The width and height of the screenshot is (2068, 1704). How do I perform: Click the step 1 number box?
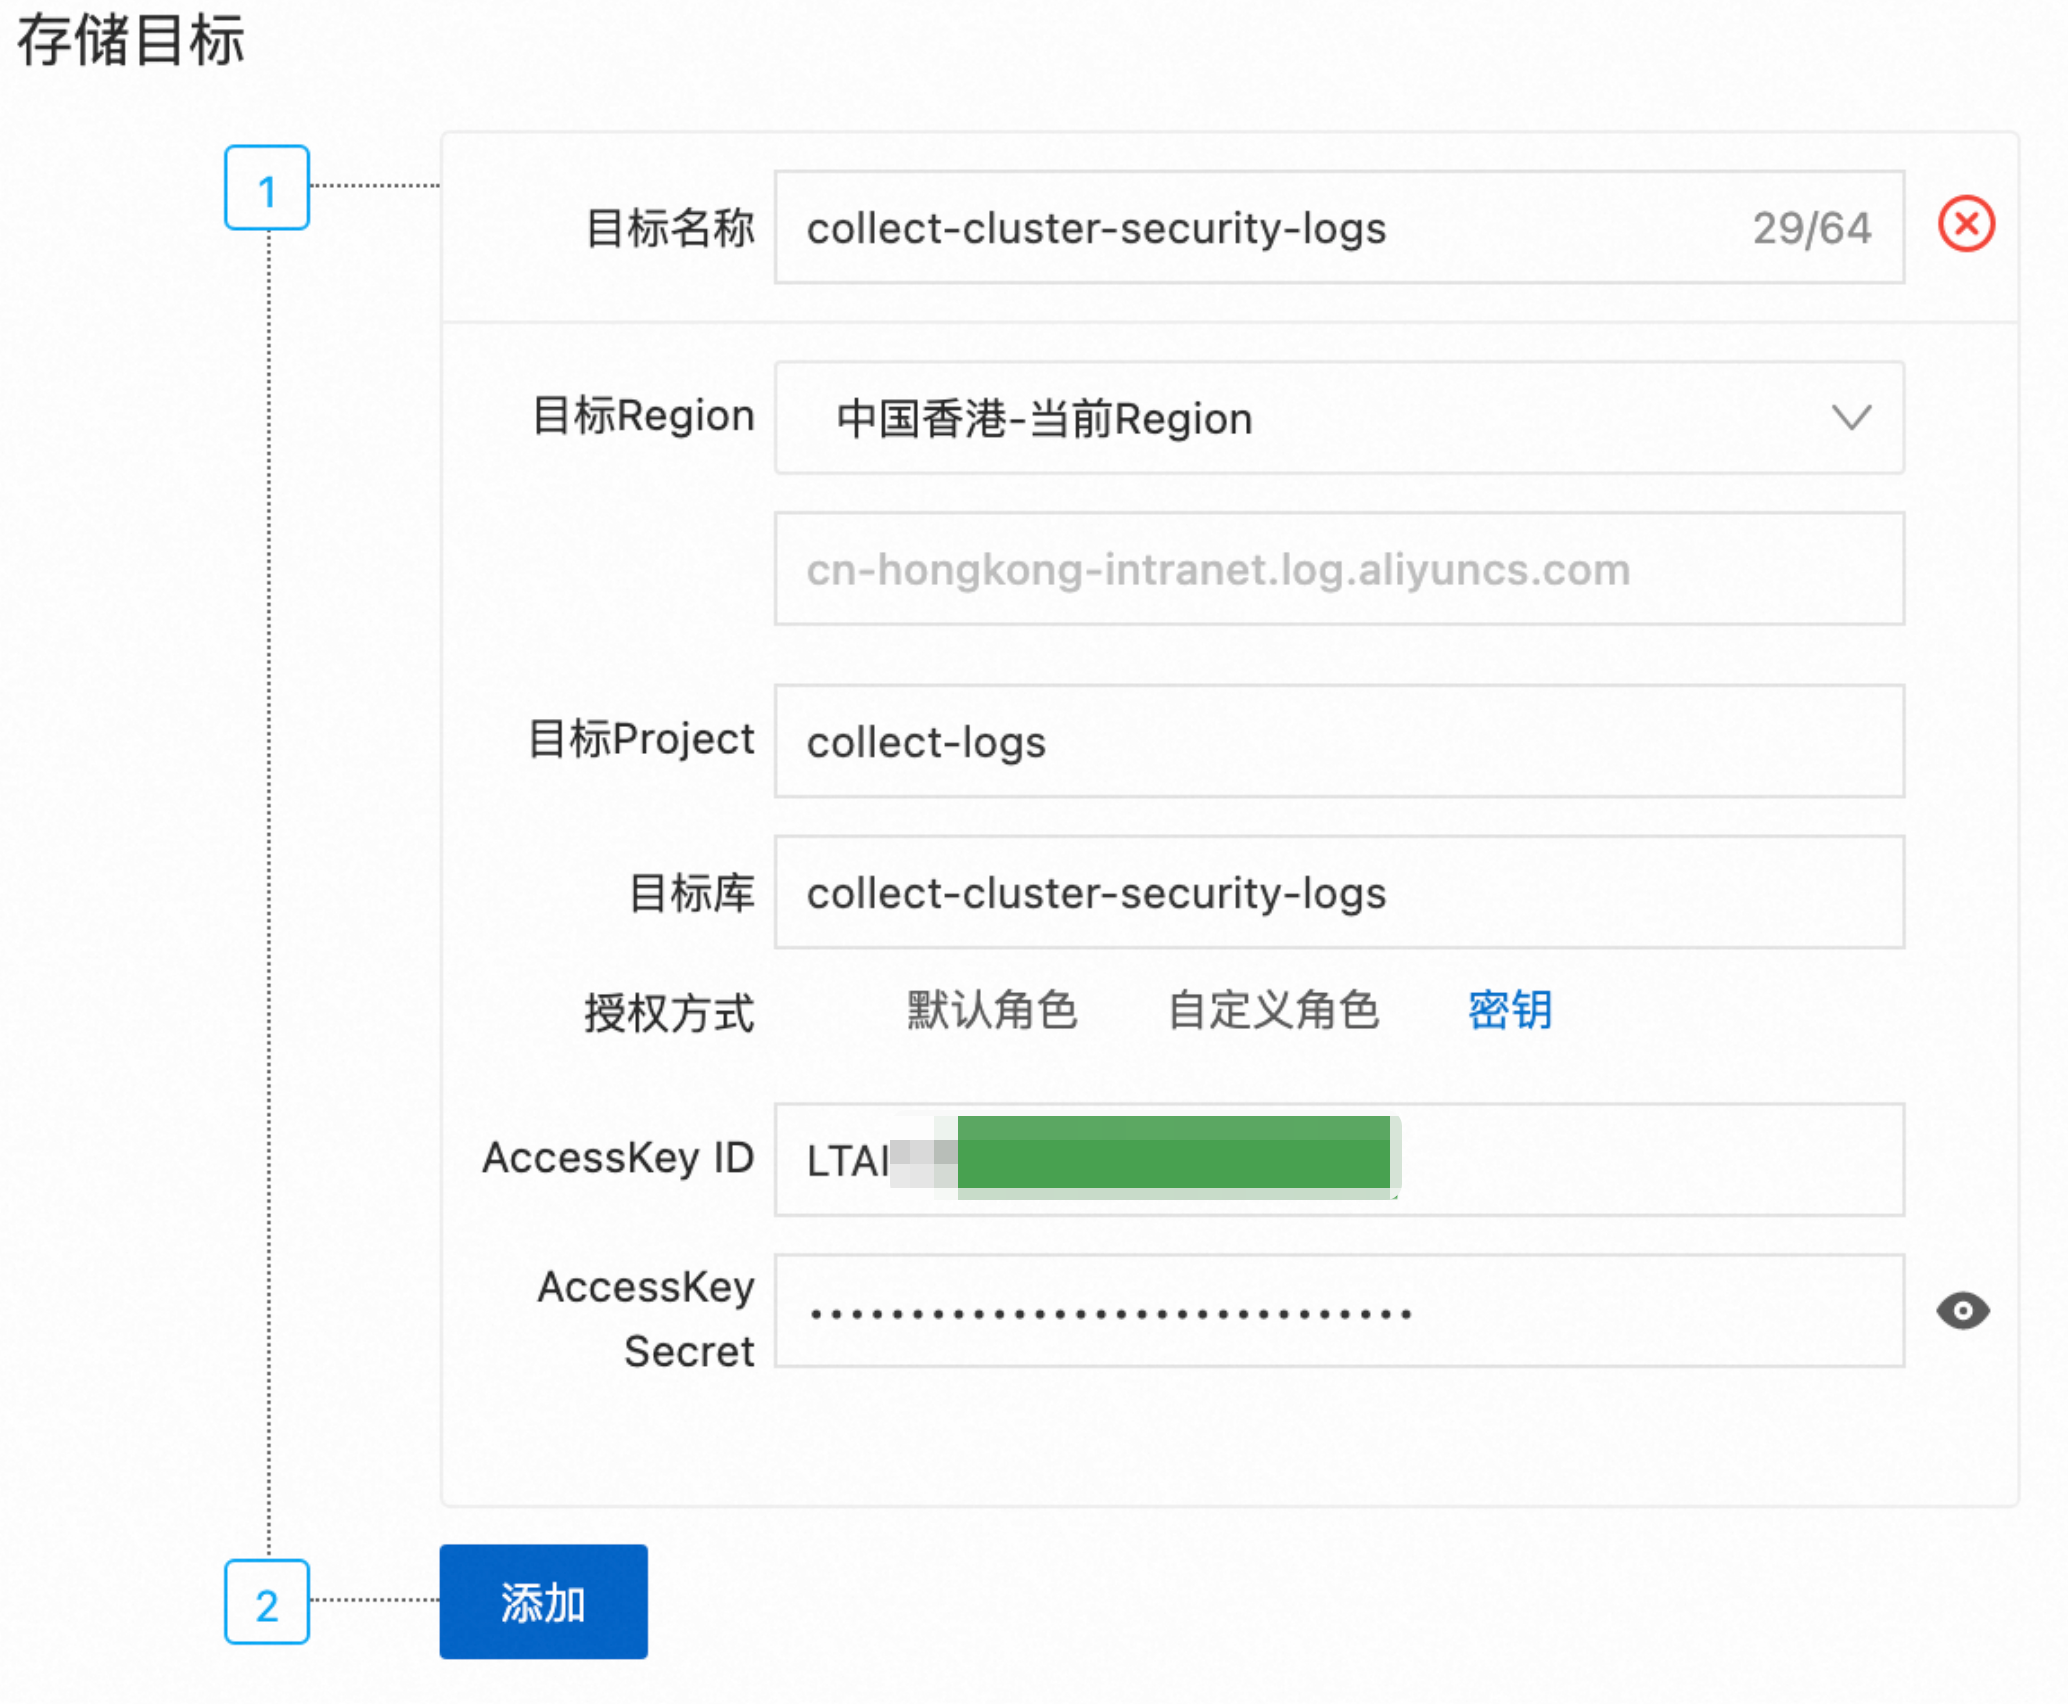(266, 188)
